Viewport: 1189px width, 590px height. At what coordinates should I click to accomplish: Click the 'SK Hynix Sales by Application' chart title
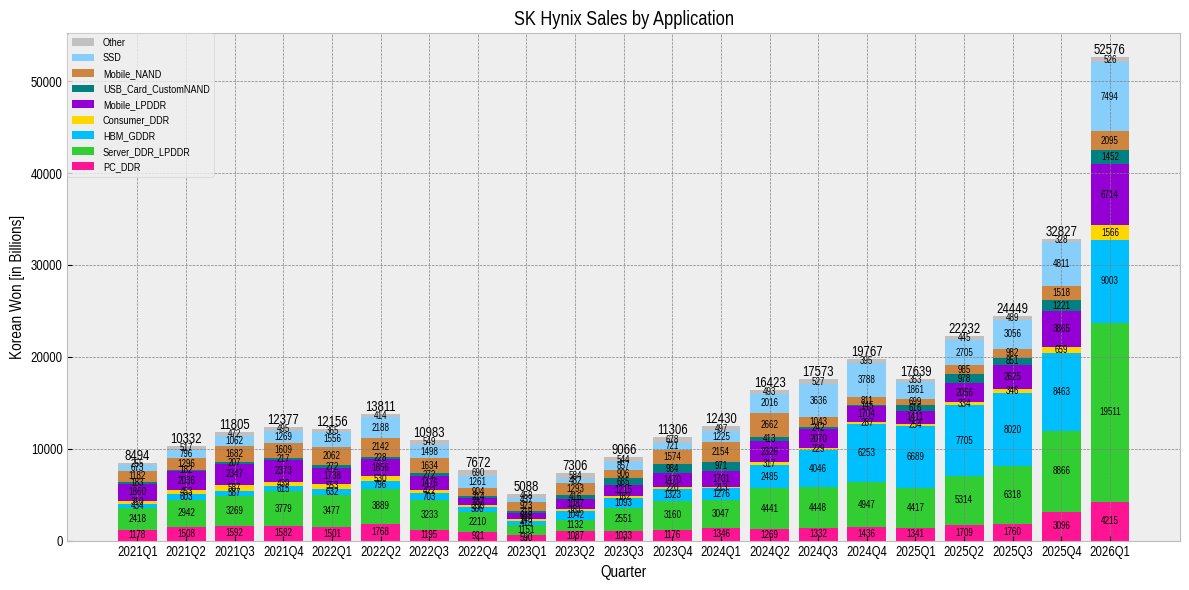tap(624, 18)
